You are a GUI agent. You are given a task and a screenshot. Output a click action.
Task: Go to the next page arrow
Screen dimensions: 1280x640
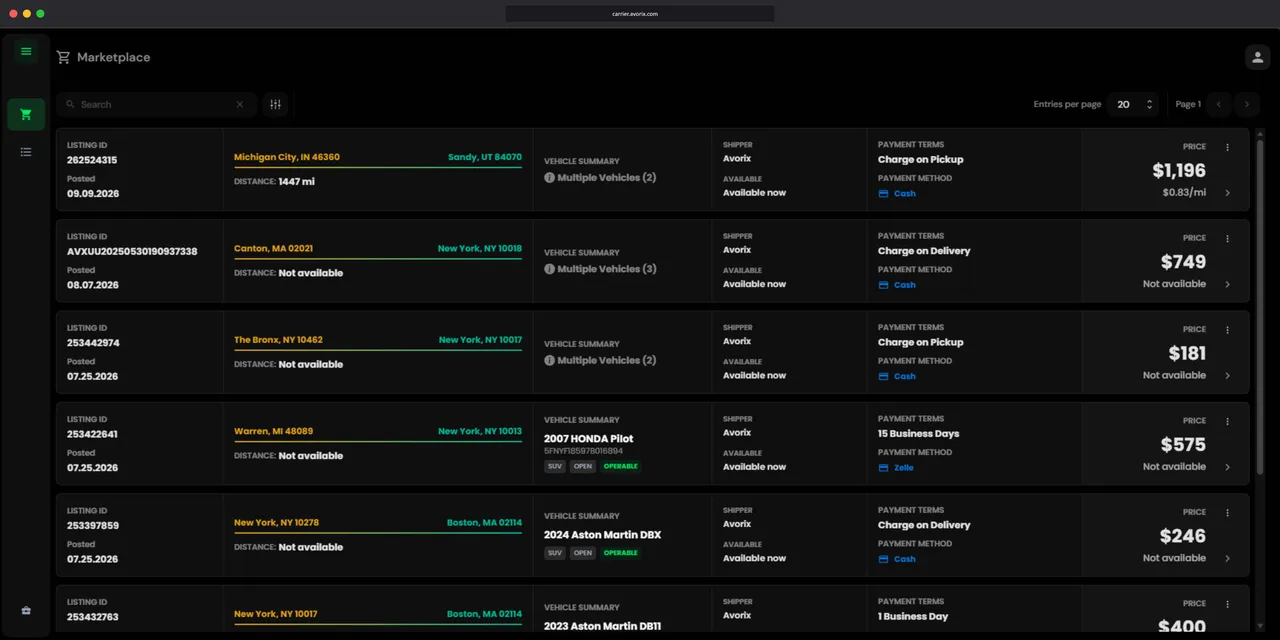pos(1245,104)
